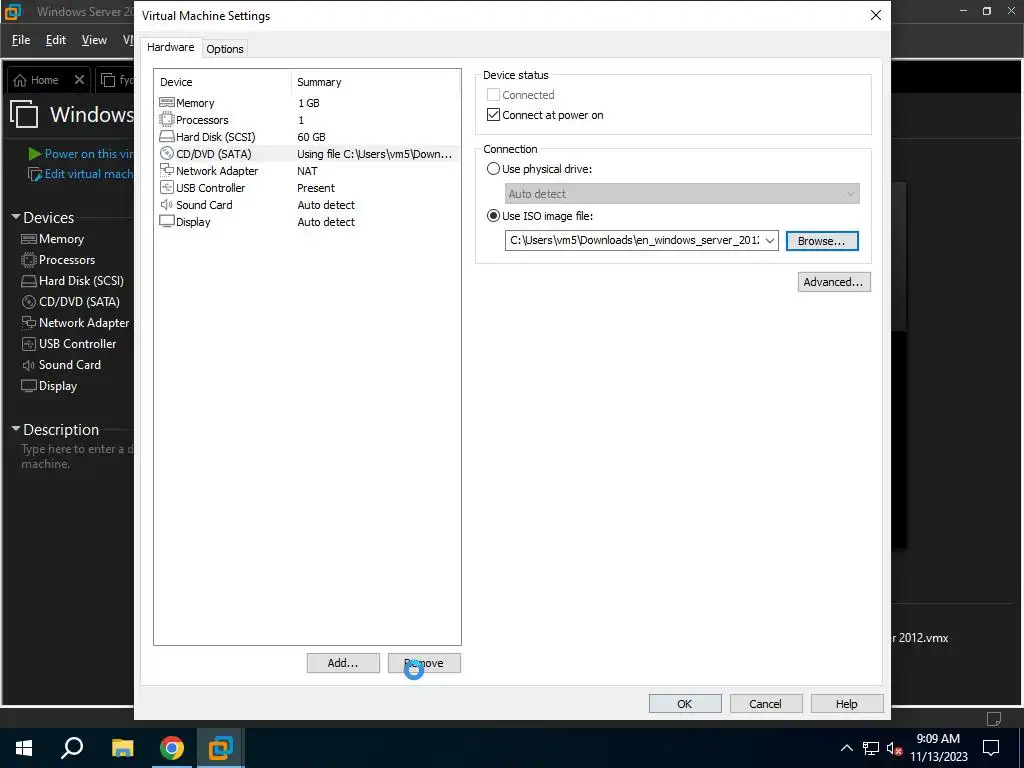
Task: Launch Google Chrome from the taskbar
Action: point(172,748)
